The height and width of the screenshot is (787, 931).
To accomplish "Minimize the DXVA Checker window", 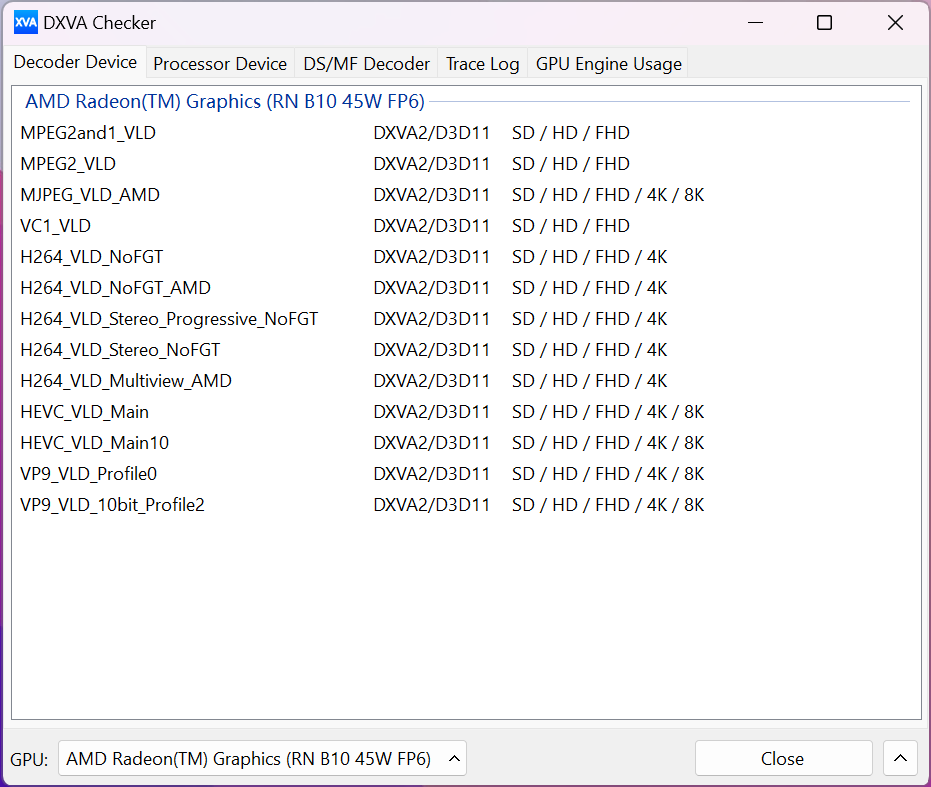I will (755, 23).
